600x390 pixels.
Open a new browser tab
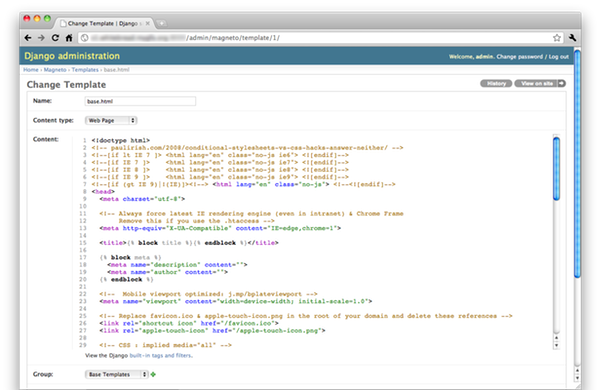pos(161,23)
